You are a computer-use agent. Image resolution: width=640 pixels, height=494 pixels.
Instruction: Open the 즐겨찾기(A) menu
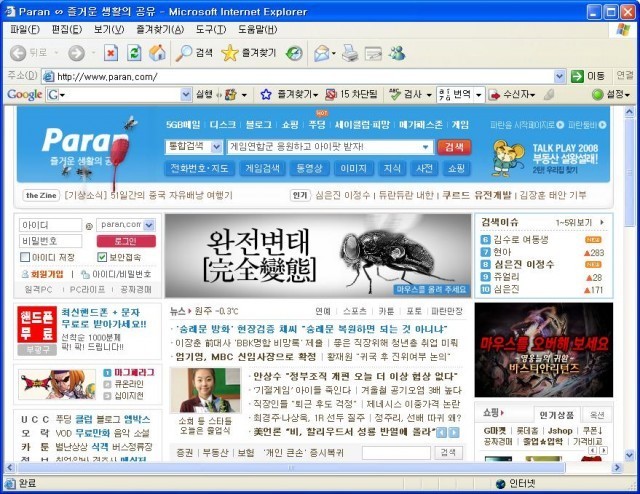pyautogui.click(x=160, y=29)
